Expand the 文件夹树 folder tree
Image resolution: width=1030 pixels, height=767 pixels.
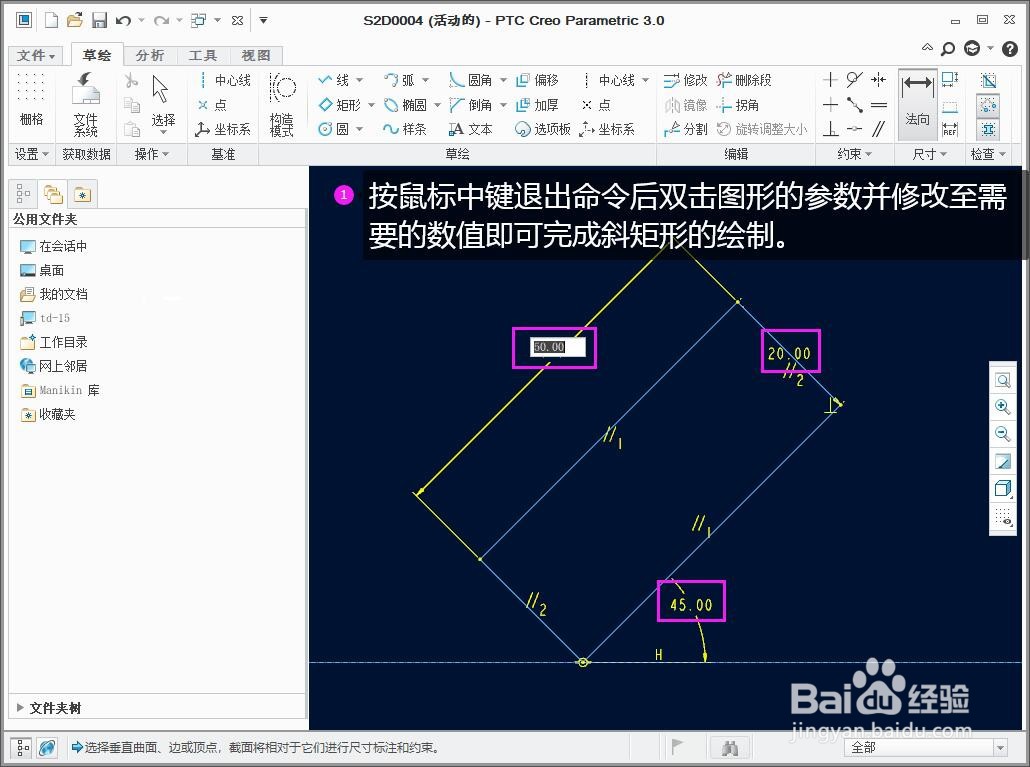tap(20, 708)
